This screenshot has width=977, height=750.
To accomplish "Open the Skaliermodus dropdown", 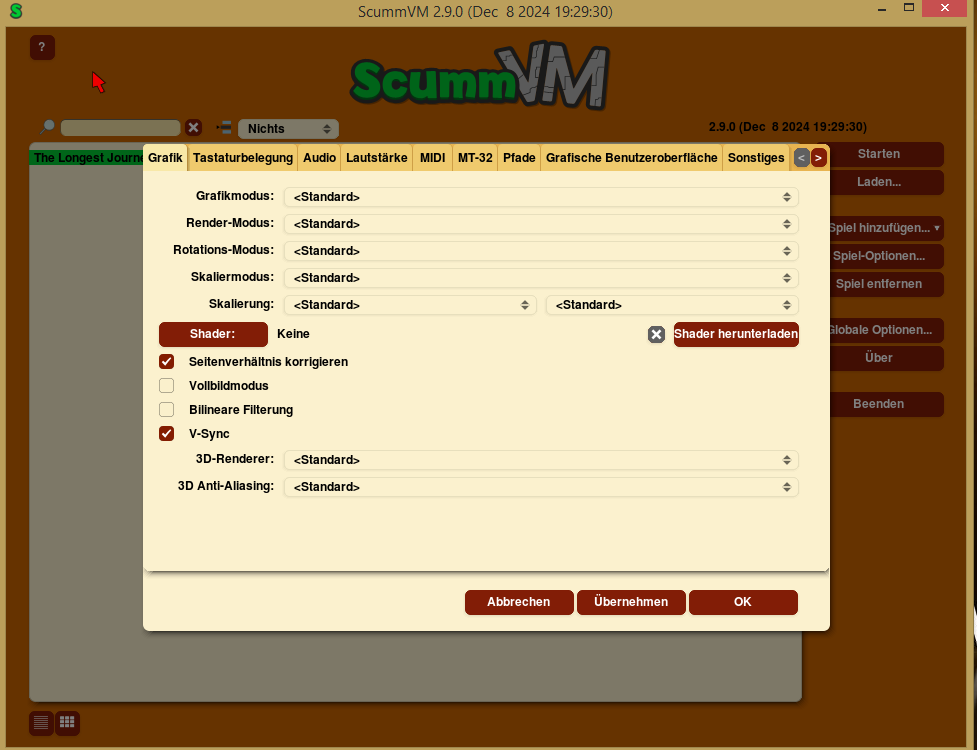I will 541,278.
